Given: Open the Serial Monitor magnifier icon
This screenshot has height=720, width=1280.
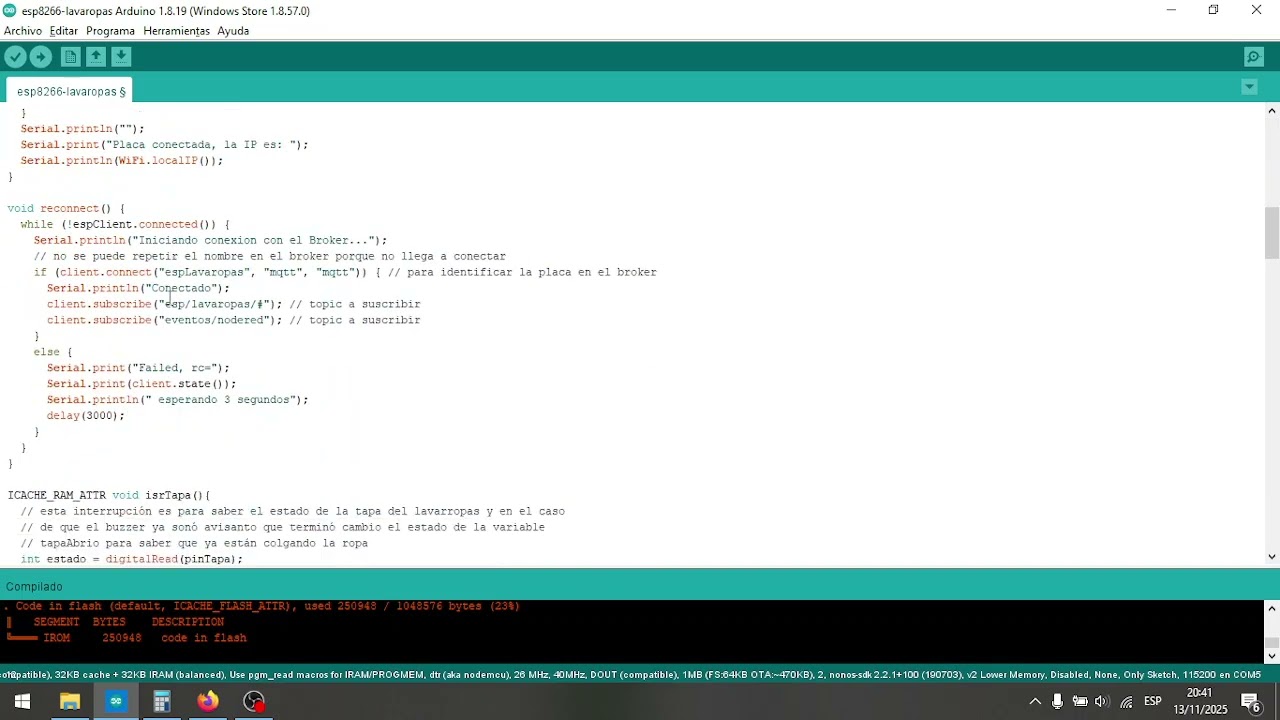Looking at the screenshot, I should (1253, 57).
